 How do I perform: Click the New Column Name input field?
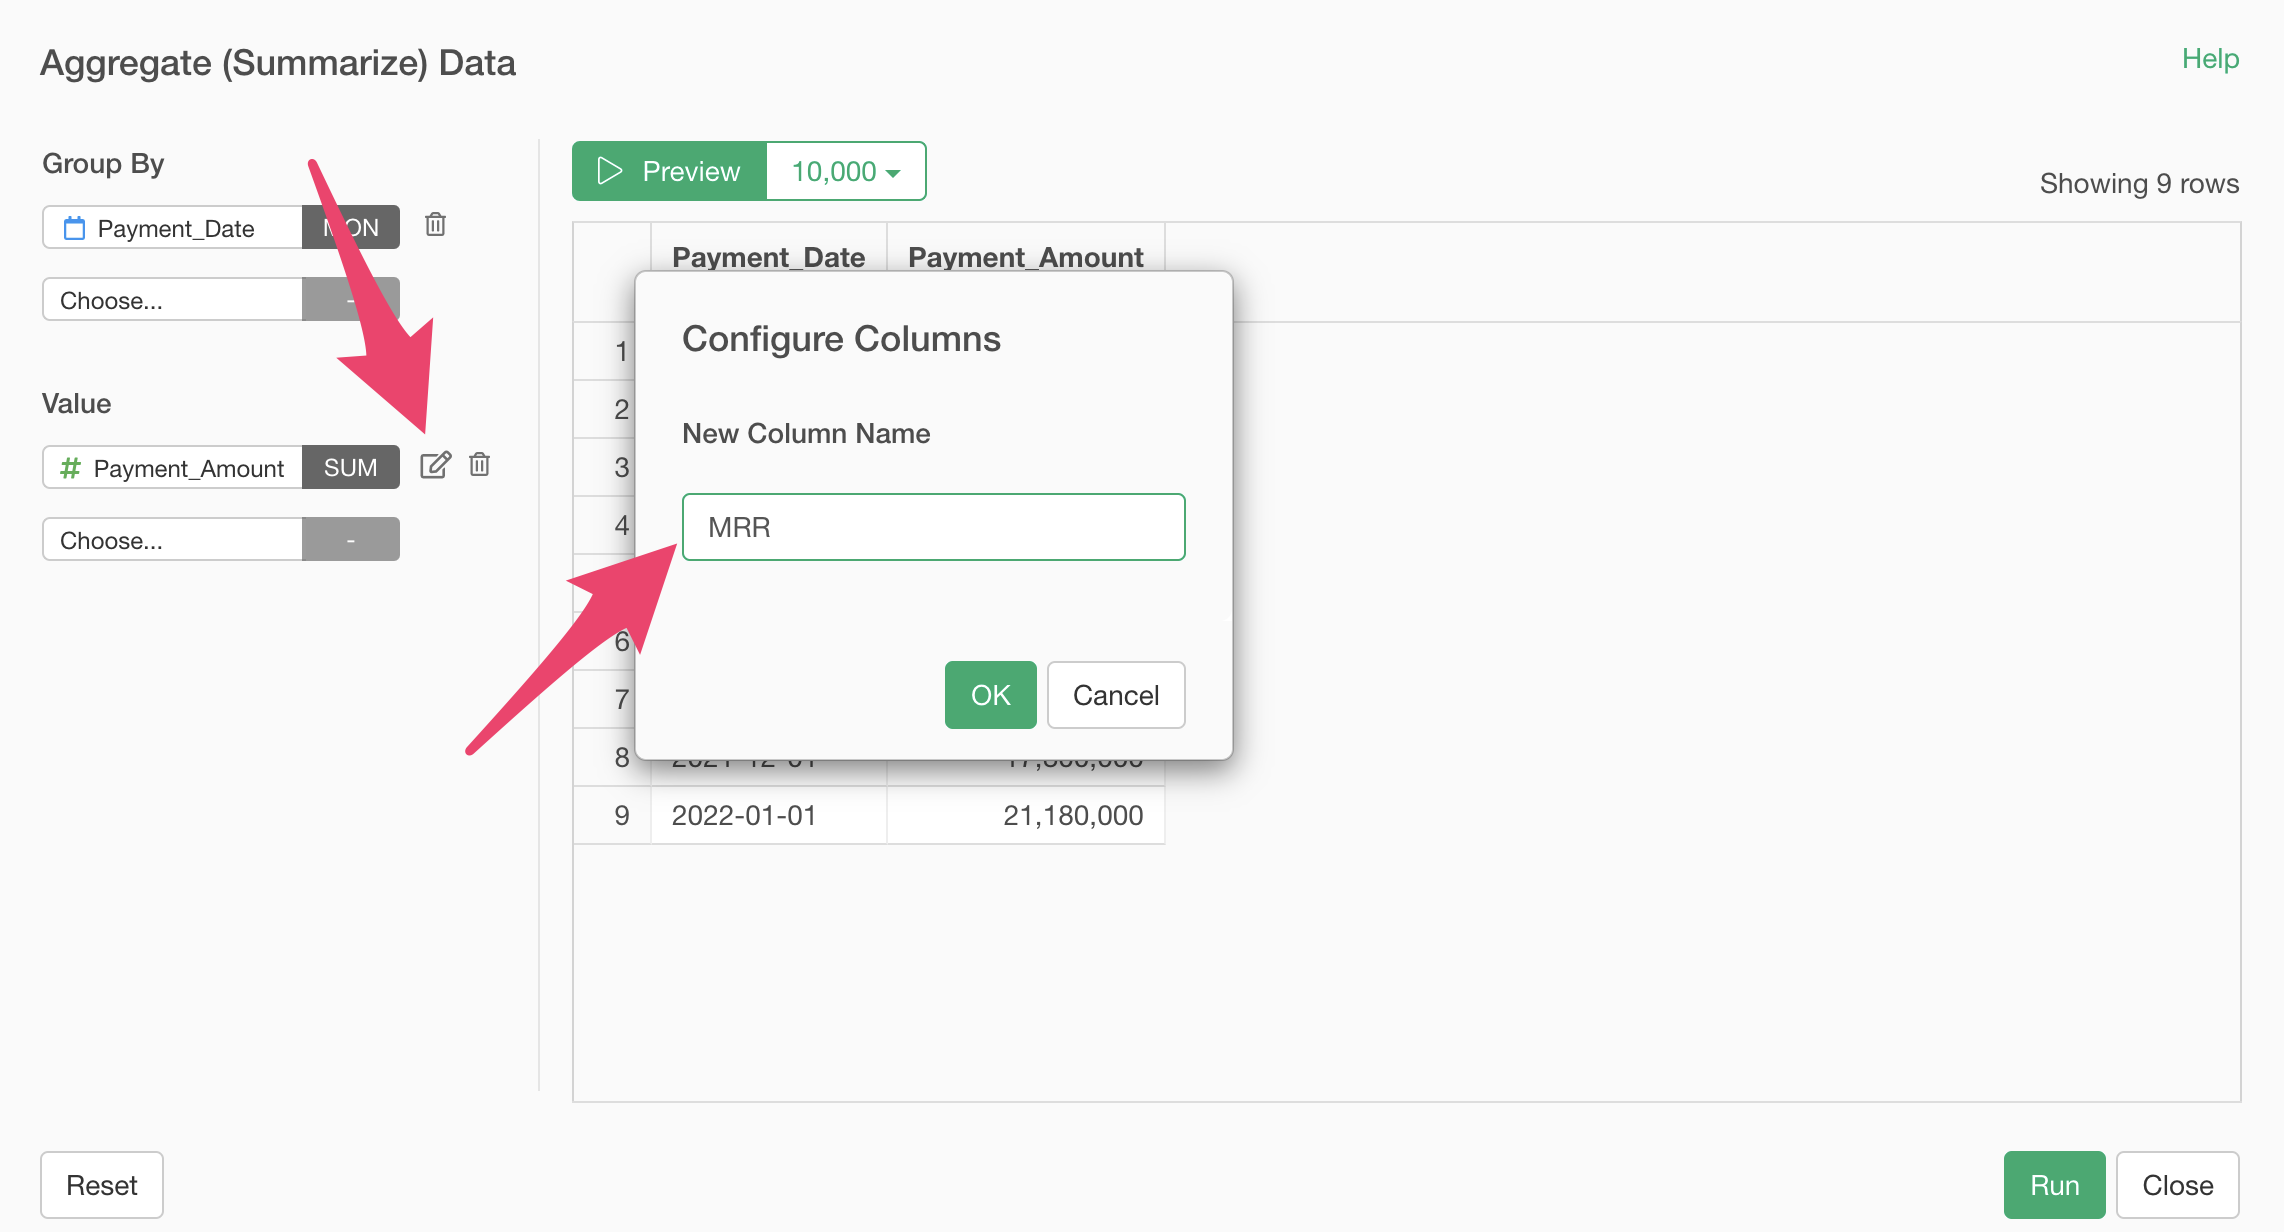pos(934,527)
